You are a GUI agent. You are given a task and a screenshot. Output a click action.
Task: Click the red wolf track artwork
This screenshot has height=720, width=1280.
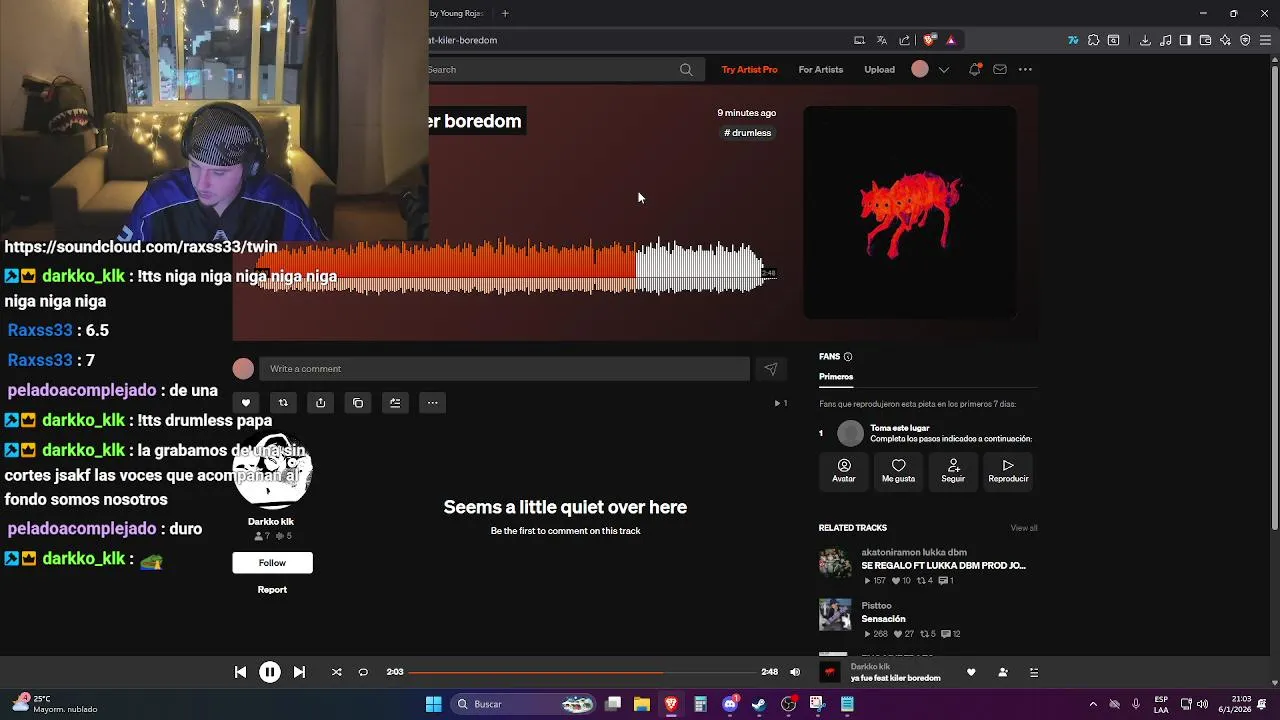tap(910, 213)
